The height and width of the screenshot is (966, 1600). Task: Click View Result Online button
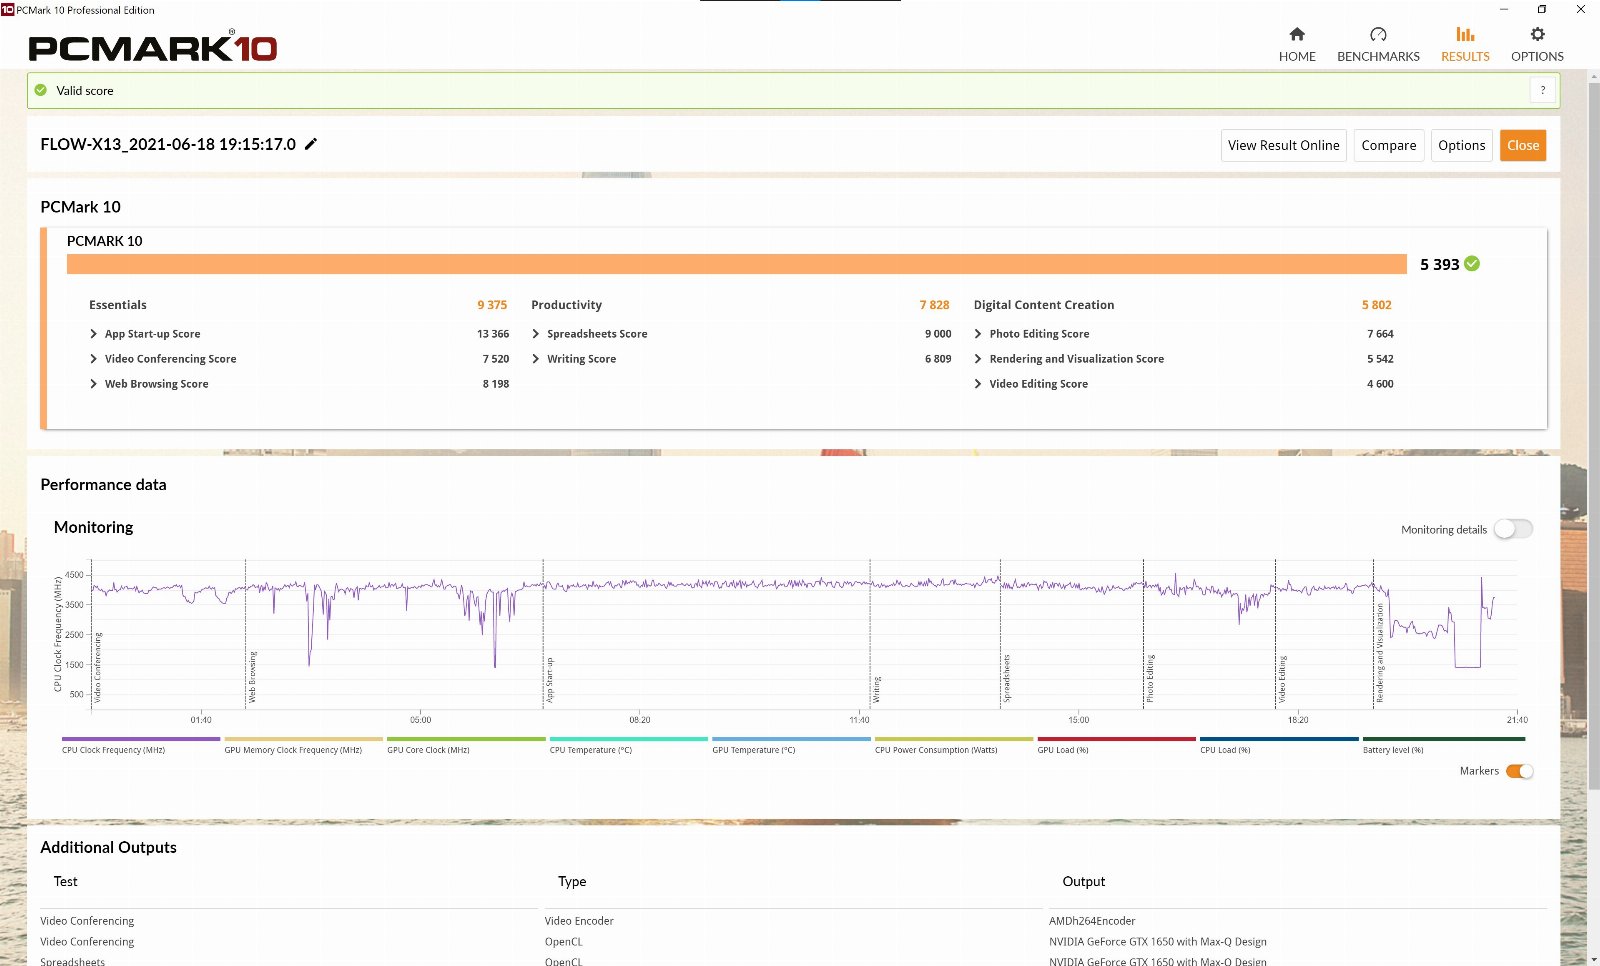(x=1284, y=145)
